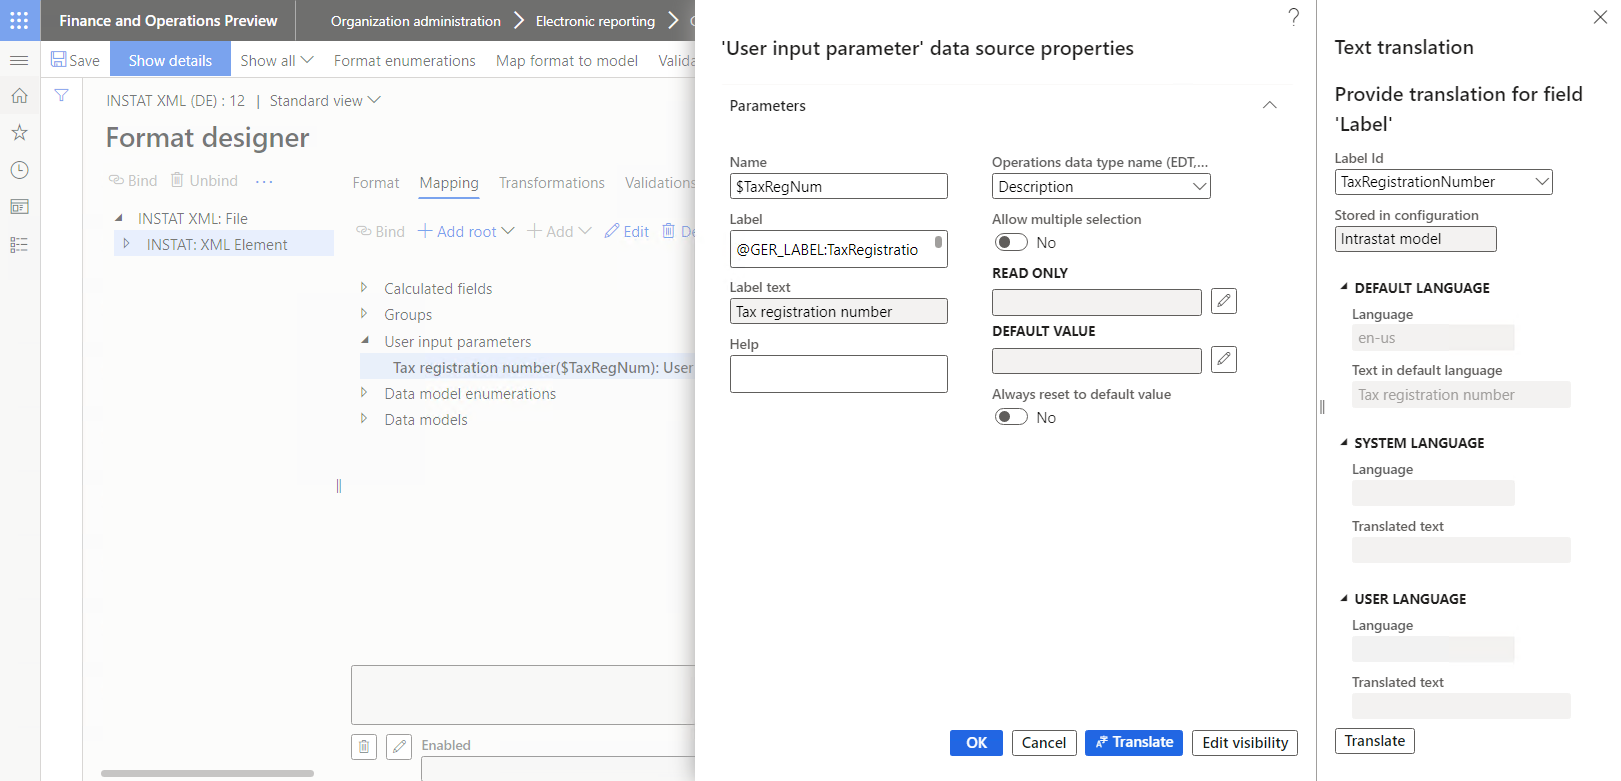Open Recent clock icon in sidebar
The height and width of the screenshot is (781, 1621).
pyautogui.click(x=19, y=170)
